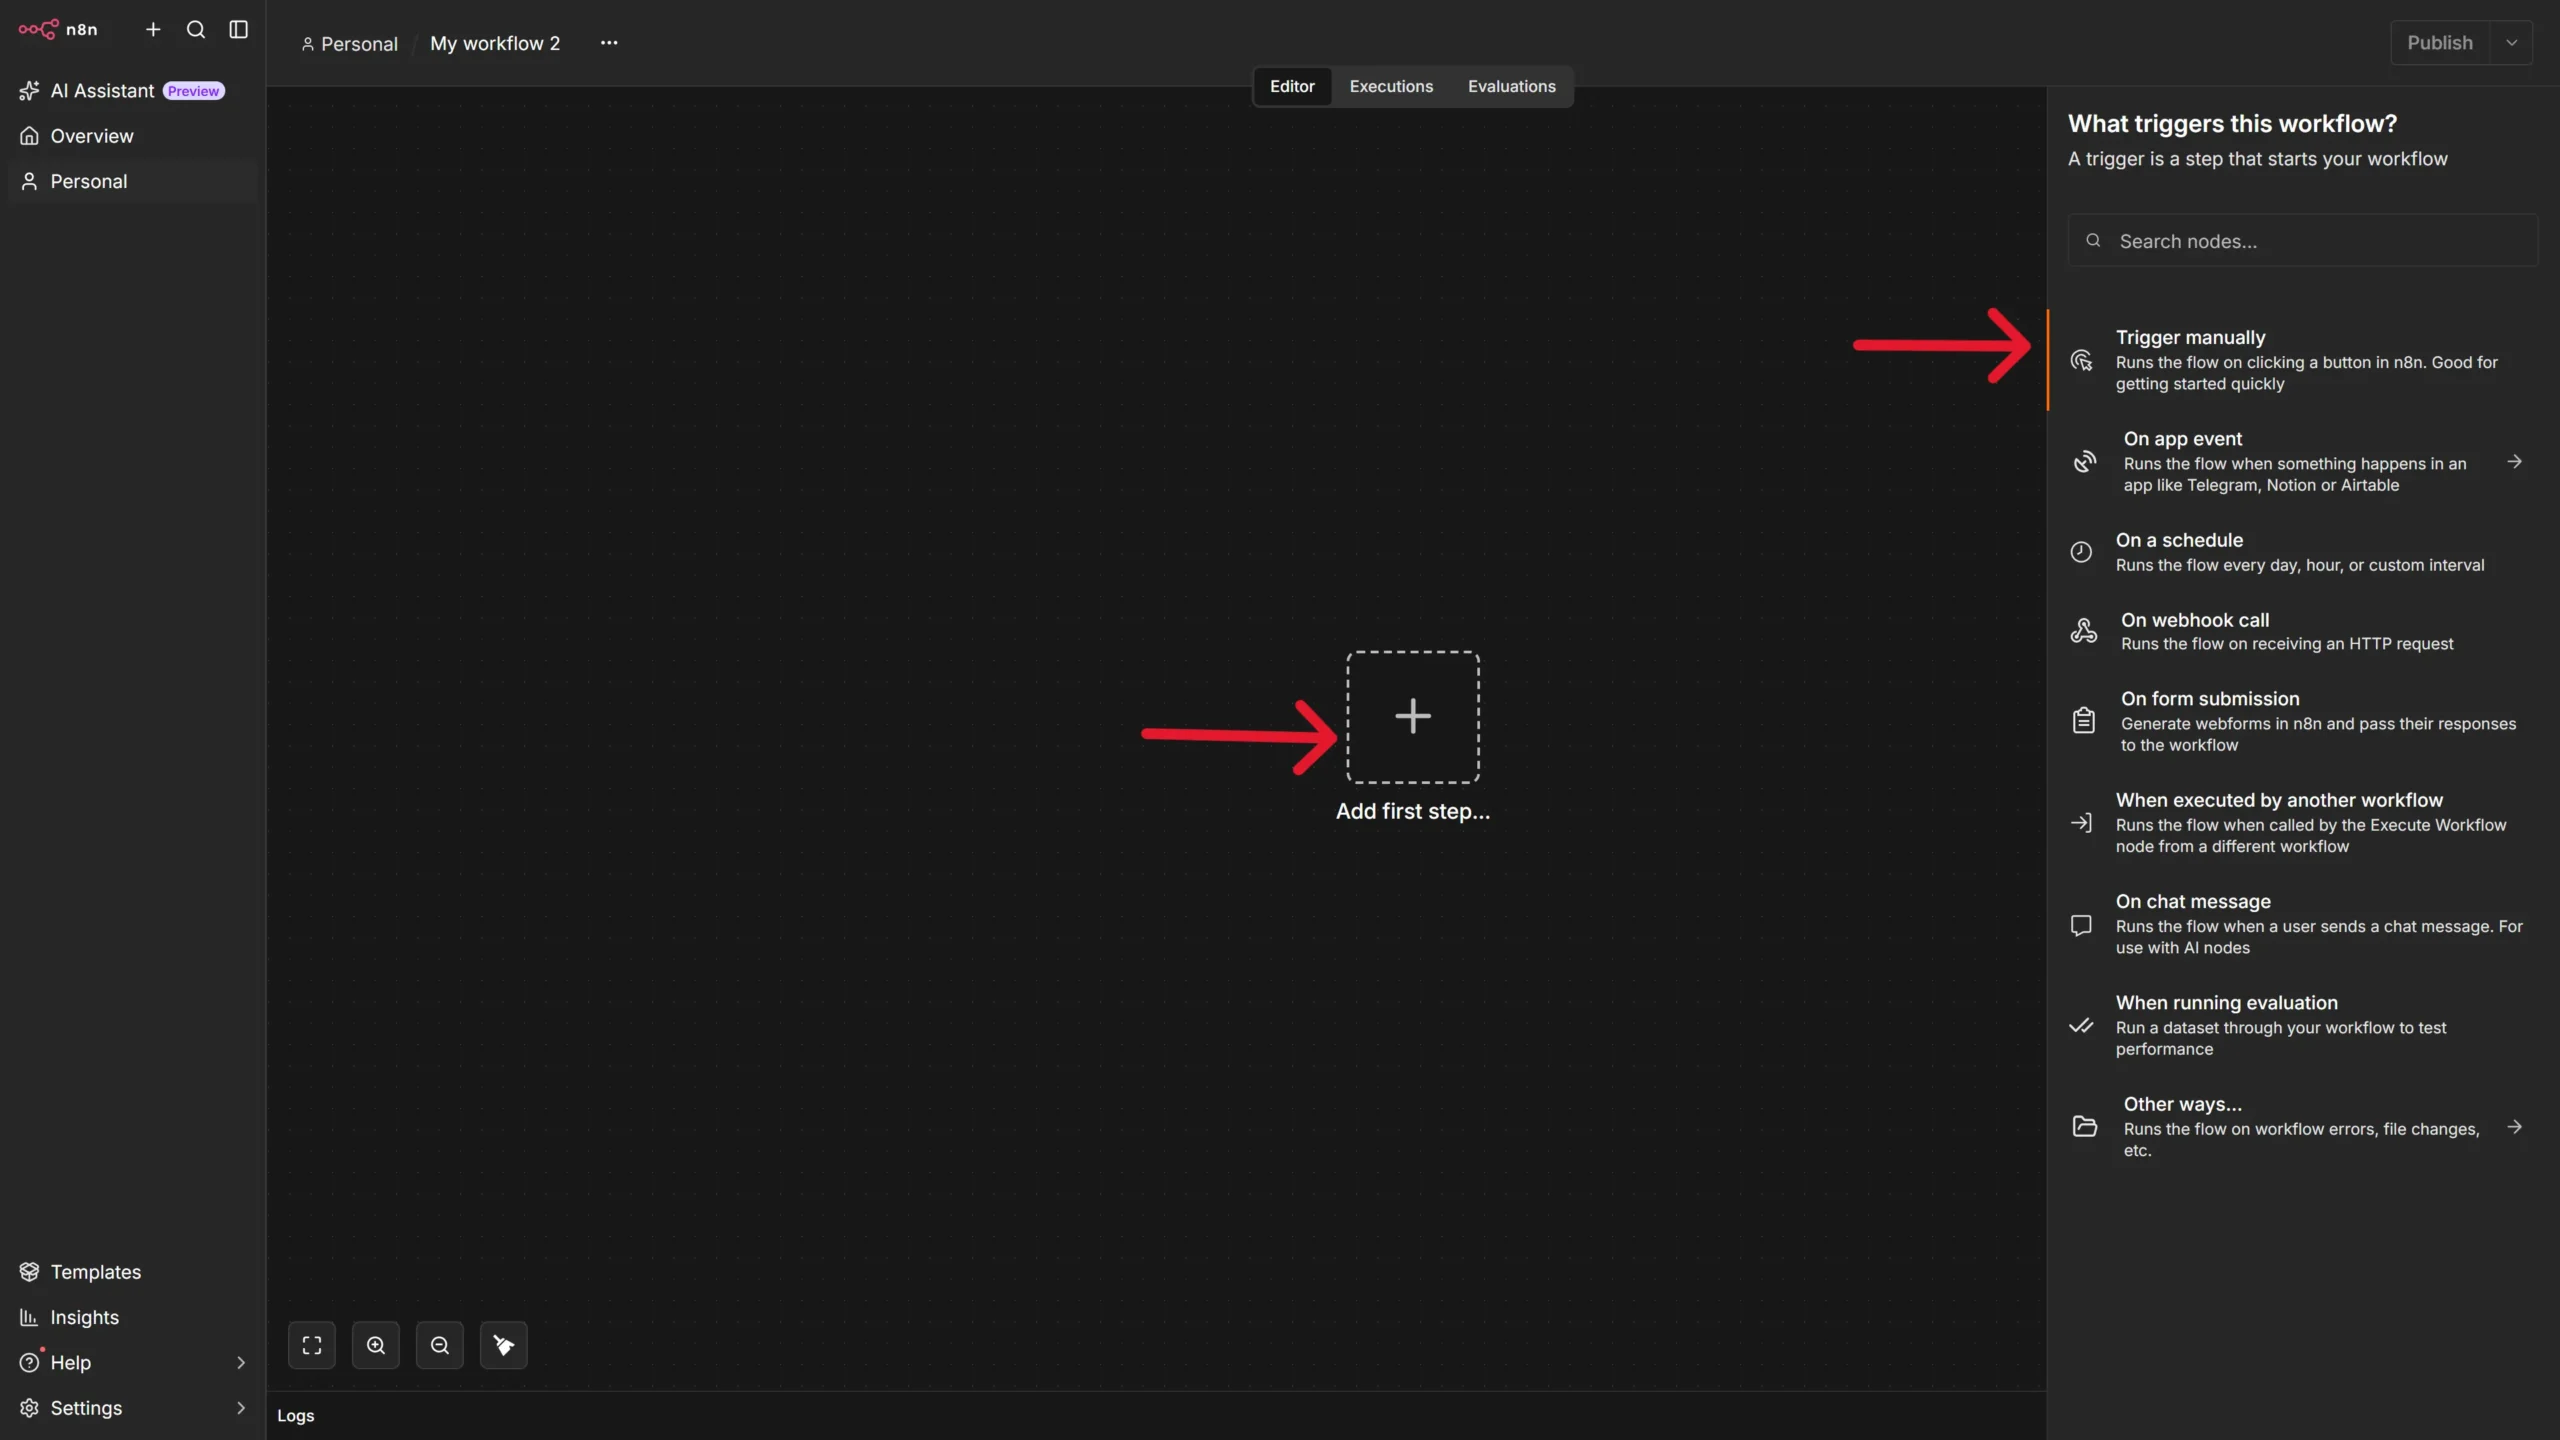Switch to the Evaluations tab
This screenshot has width=2560, height=1440.
1511,86
